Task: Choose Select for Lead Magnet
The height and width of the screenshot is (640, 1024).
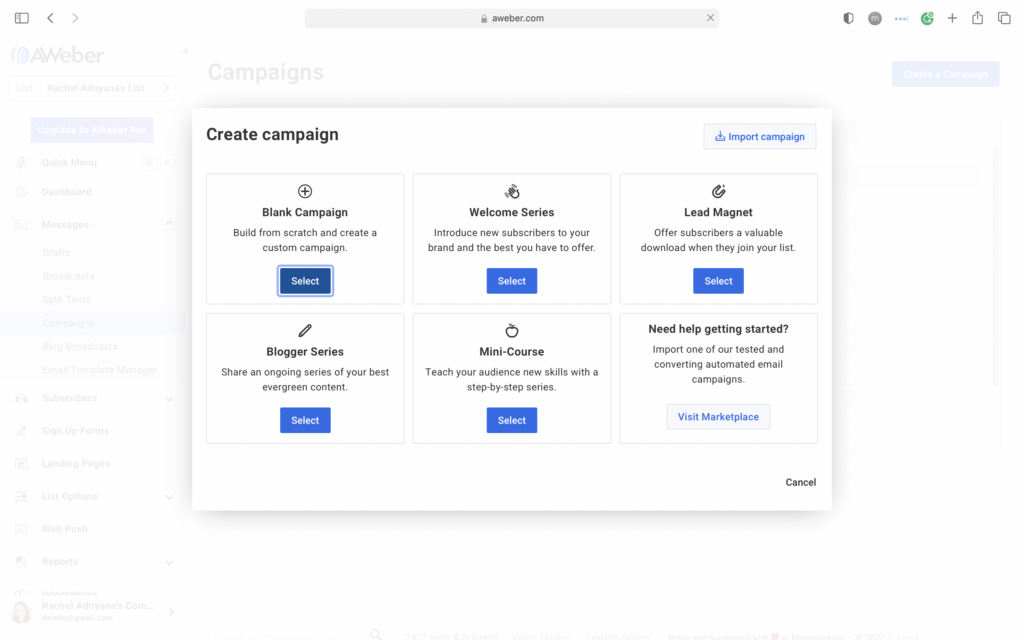Action: coord(718,281)
